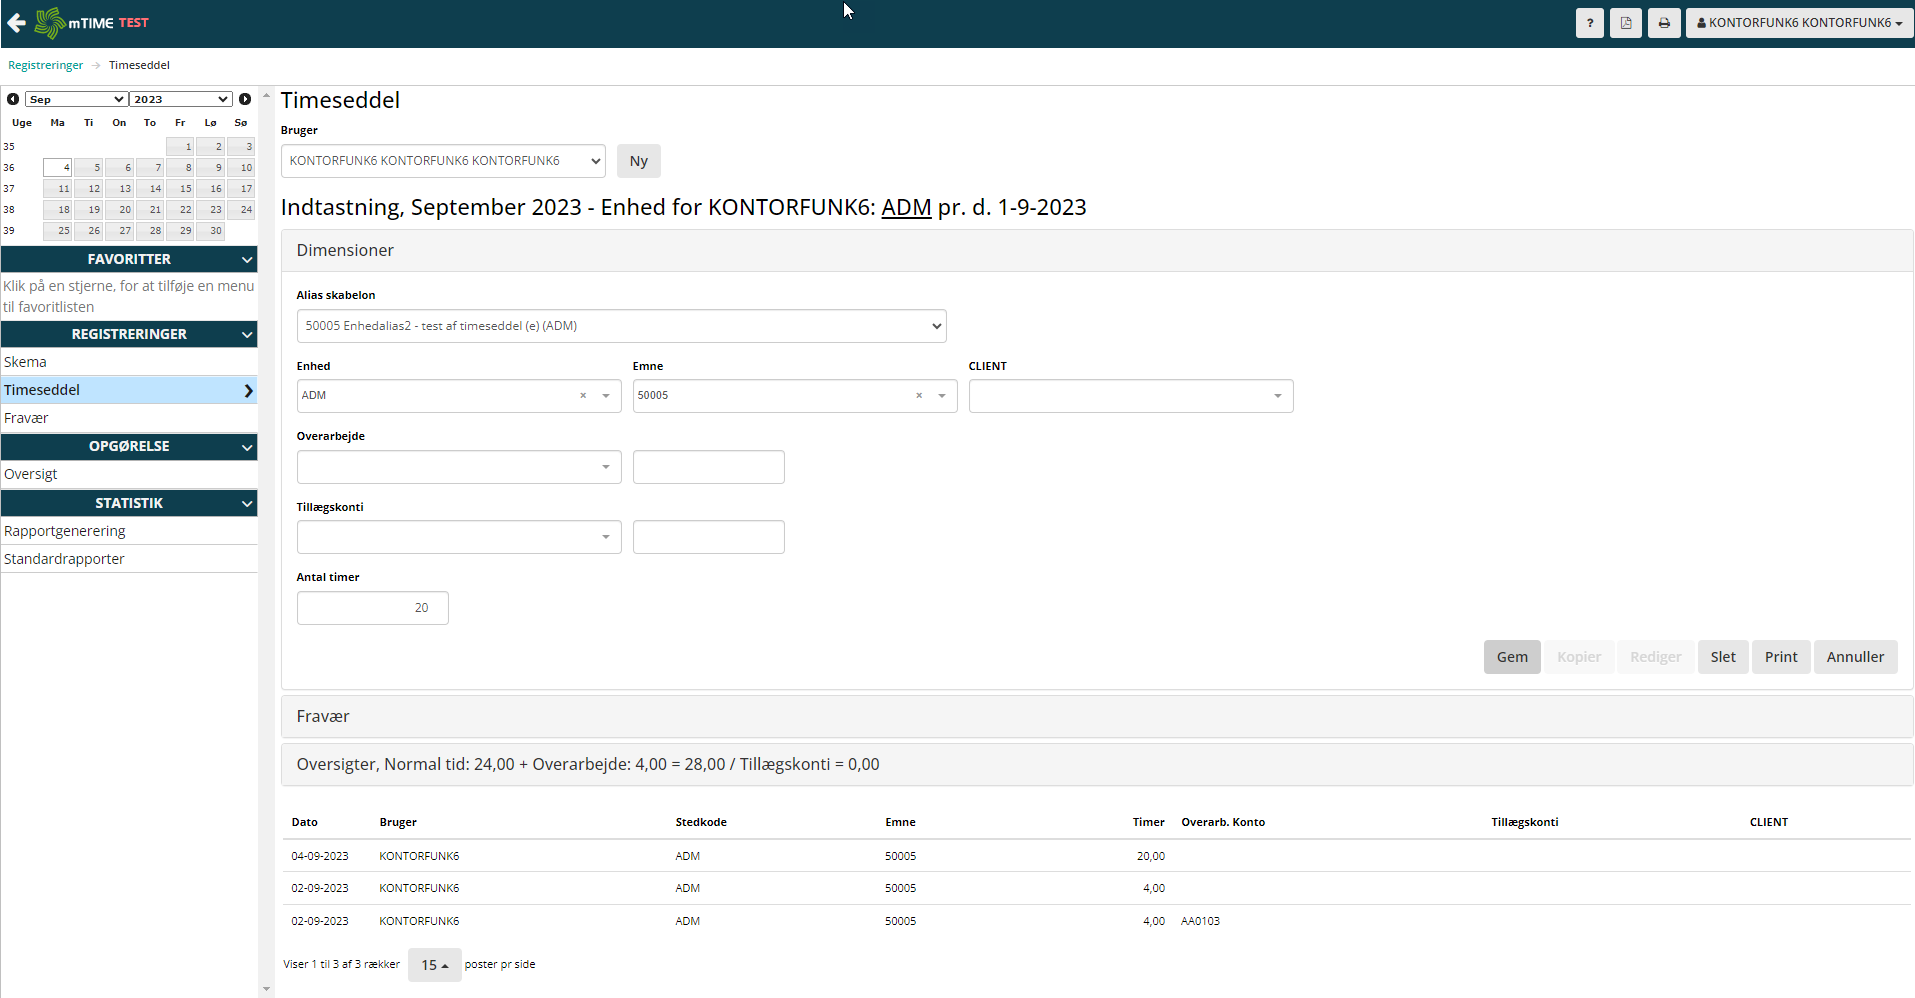Clear the Emne field using the x icon
This screenshot has width=1915, height=998.
(918, 396)
